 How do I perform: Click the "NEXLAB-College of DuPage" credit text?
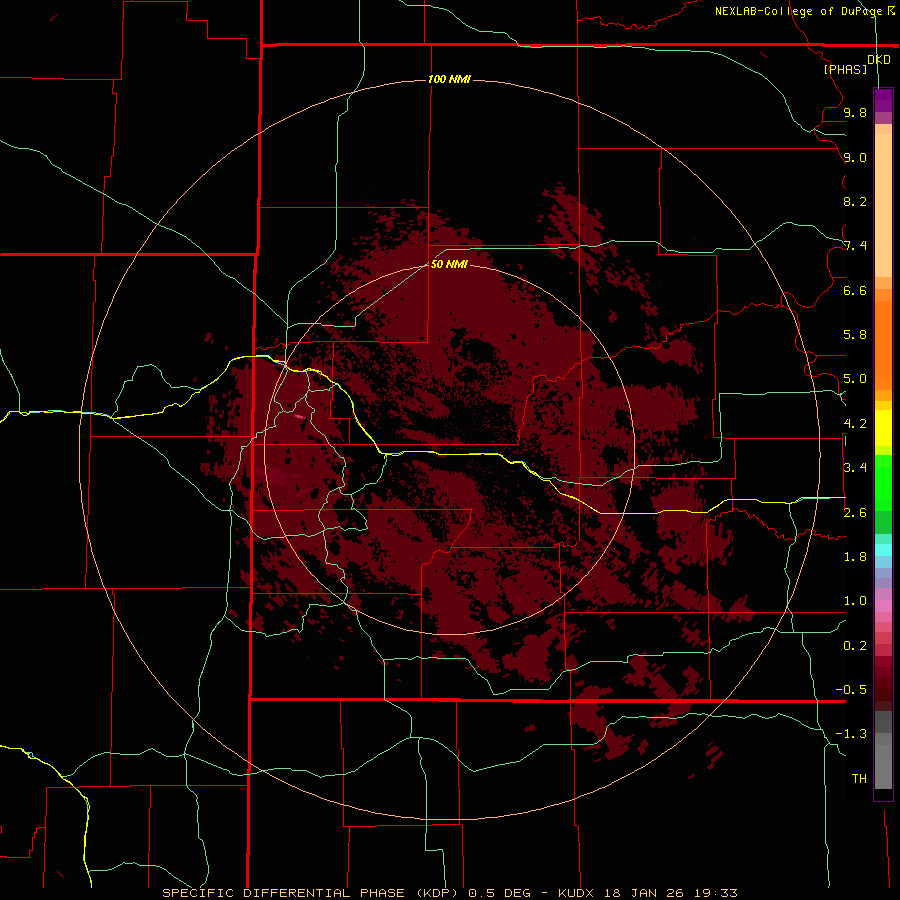tap(799, 11)
